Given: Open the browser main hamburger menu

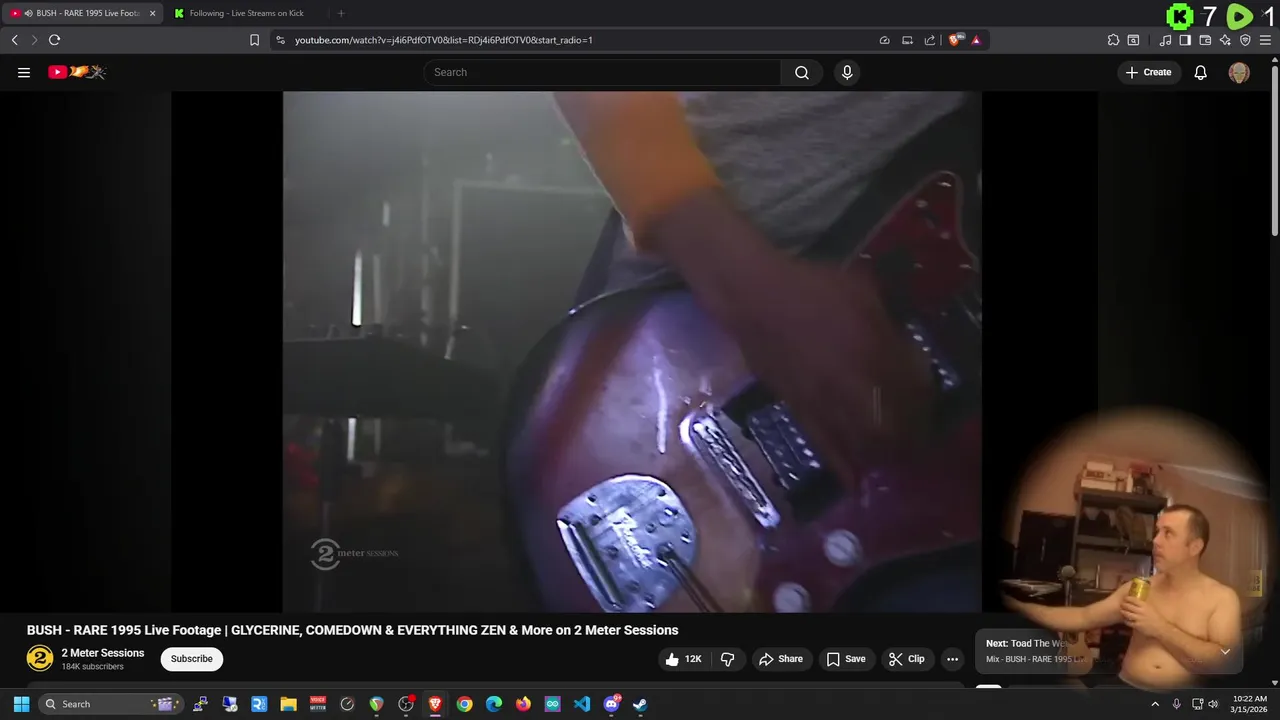Looking at the screenshot, I should [x=1265, y=40].
